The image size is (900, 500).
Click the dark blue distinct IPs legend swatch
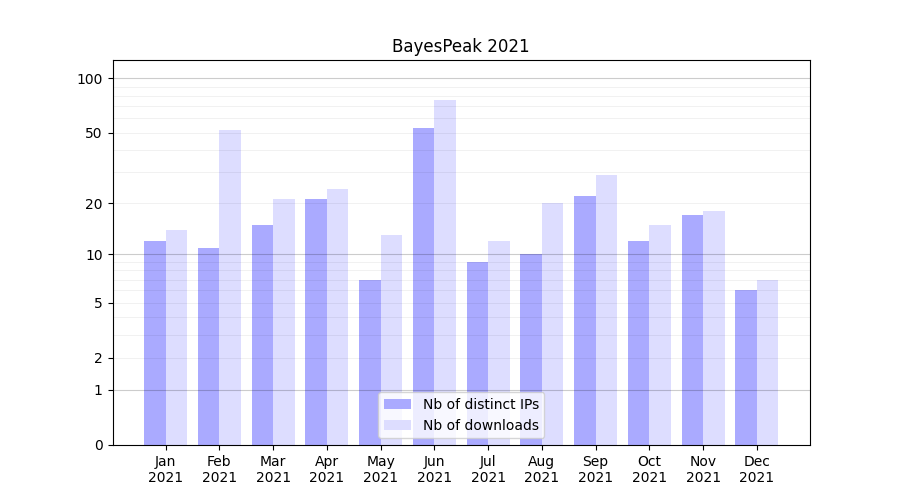(x=397, y=404)
